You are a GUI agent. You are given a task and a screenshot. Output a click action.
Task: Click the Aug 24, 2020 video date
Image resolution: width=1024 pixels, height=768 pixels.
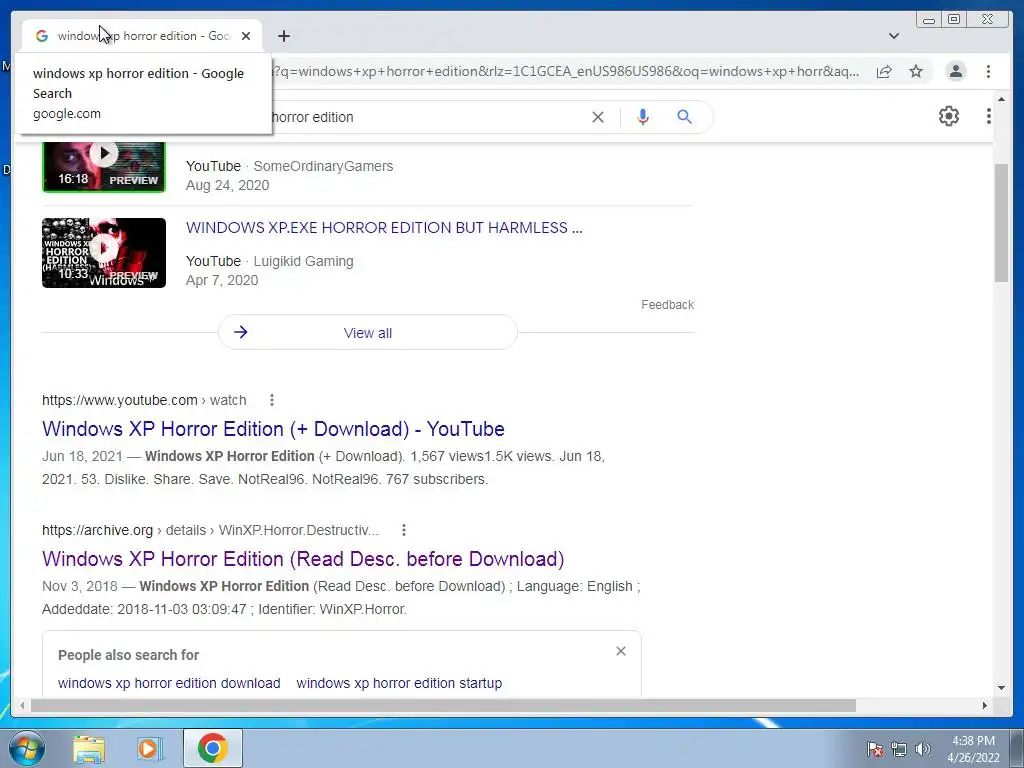pos(227,185)
